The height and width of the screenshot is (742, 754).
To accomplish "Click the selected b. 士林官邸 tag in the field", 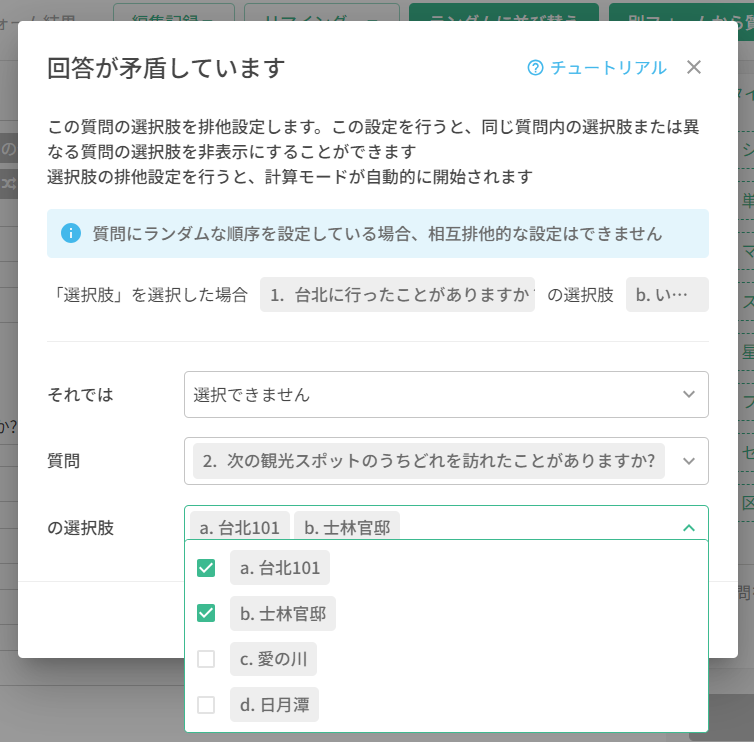I will [x=347, y=526].
